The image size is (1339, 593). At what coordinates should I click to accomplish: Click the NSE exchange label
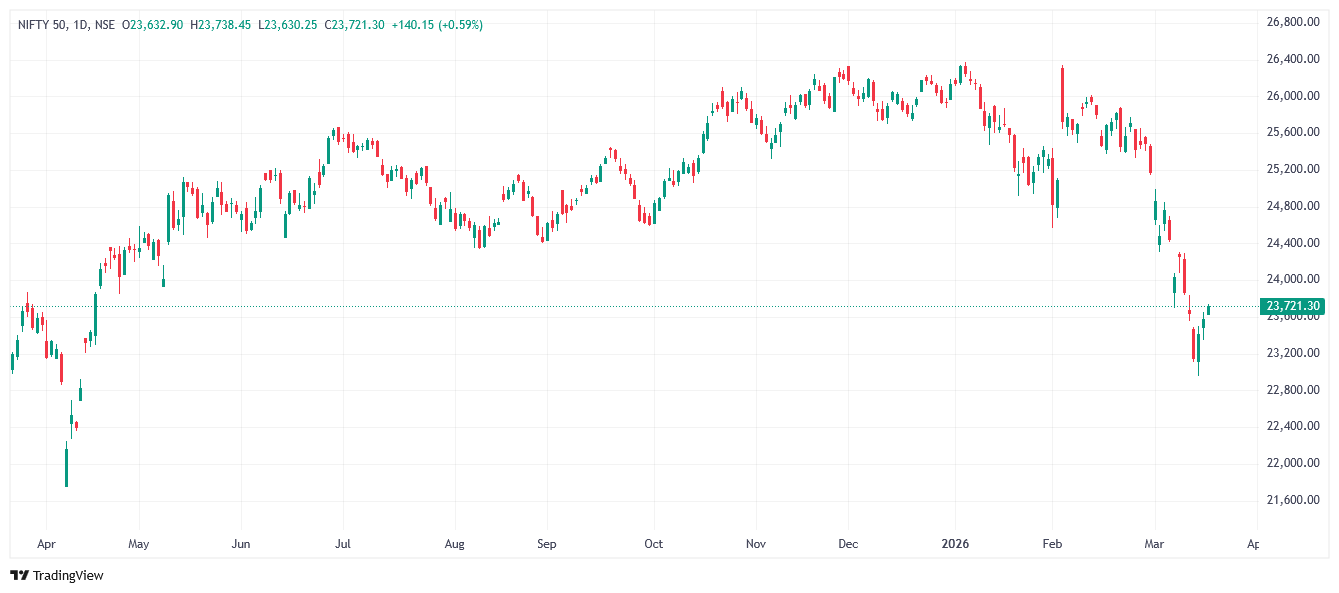point(106,24)
